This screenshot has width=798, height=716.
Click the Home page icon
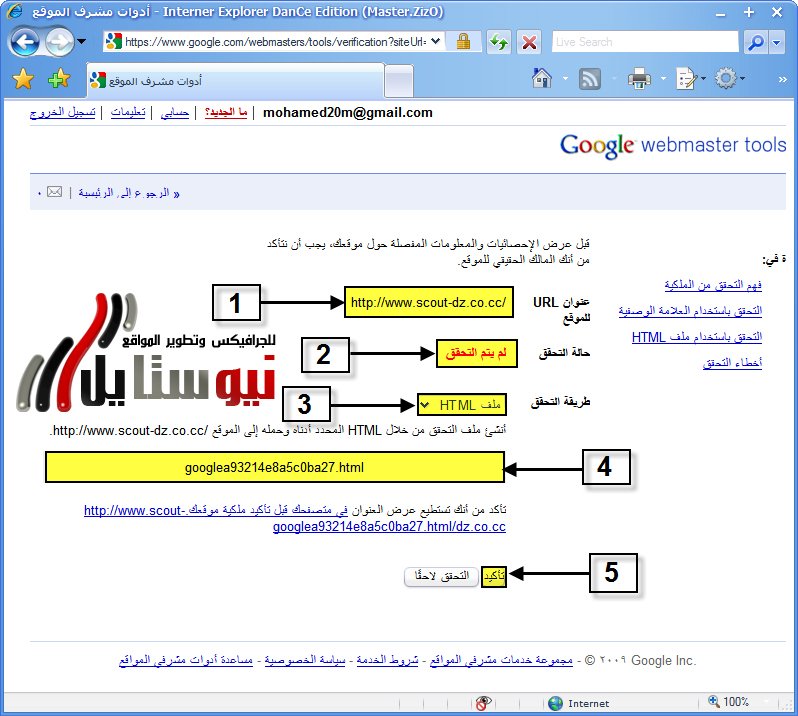[x=542, y=78]
